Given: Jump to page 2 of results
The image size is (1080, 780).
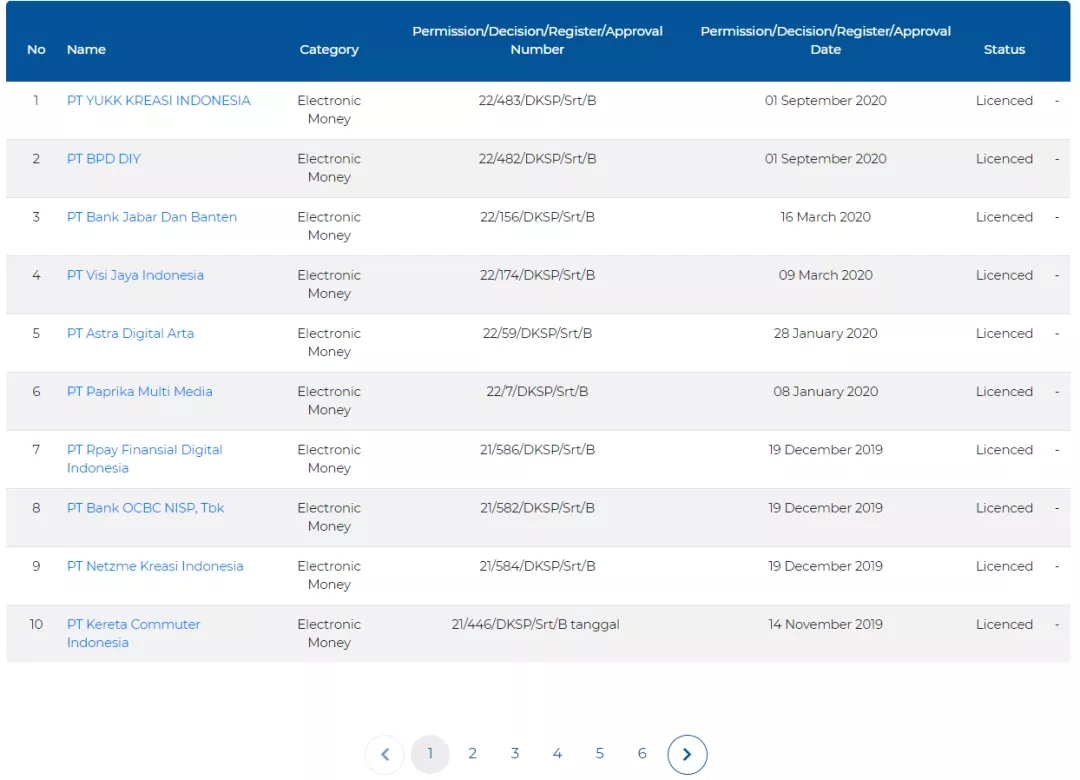Looking at the screenshot, I should pyautogui.click(x=472, y=754).
